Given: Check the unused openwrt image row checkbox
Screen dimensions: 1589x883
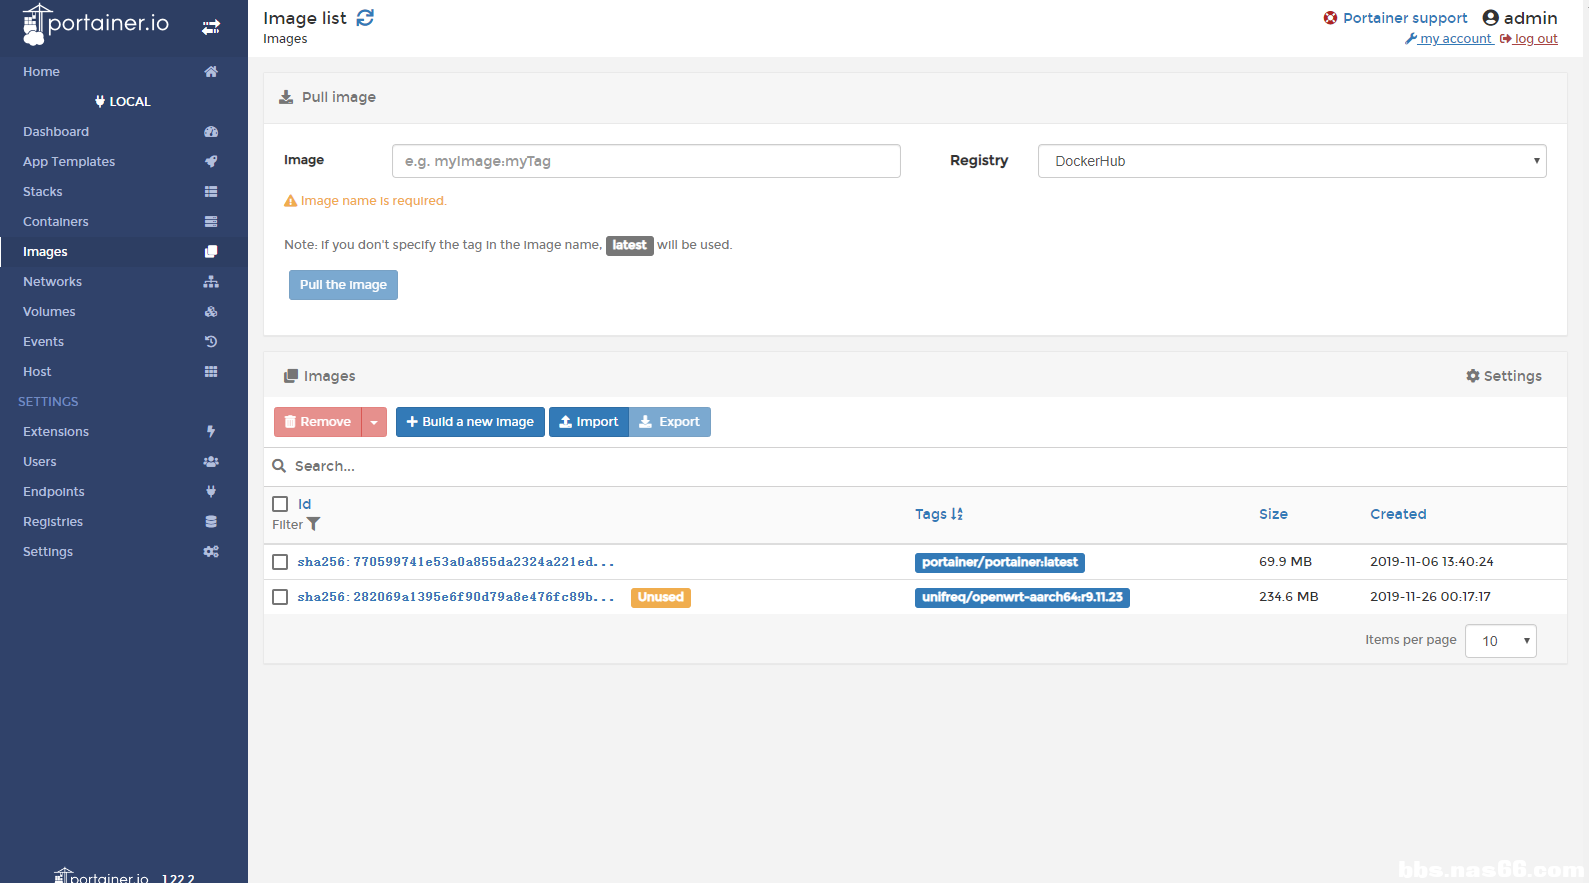Looking at the screenshot, I should pos(280,597).
